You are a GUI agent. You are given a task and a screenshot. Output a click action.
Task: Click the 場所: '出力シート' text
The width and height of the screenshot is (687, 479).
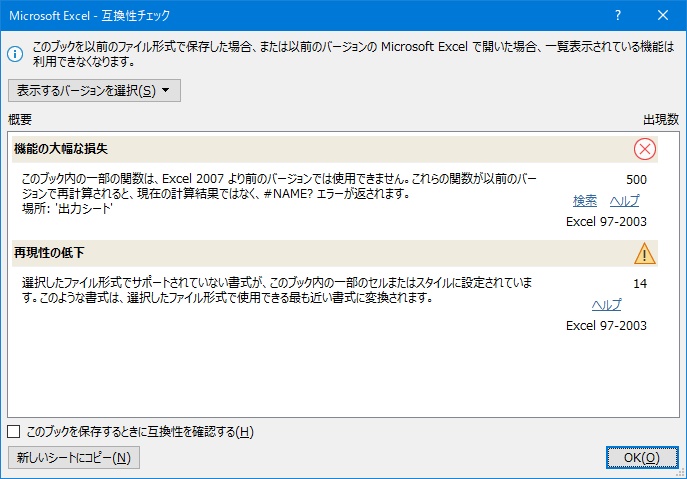[x=67, y=209]
